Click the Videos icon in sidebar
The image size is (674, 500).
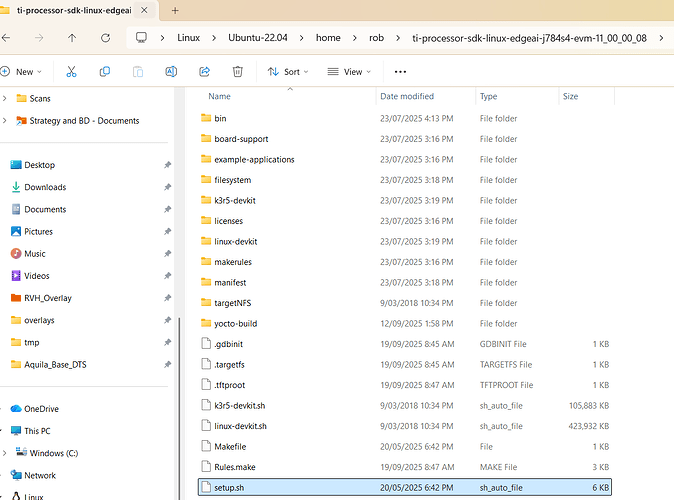16,276
